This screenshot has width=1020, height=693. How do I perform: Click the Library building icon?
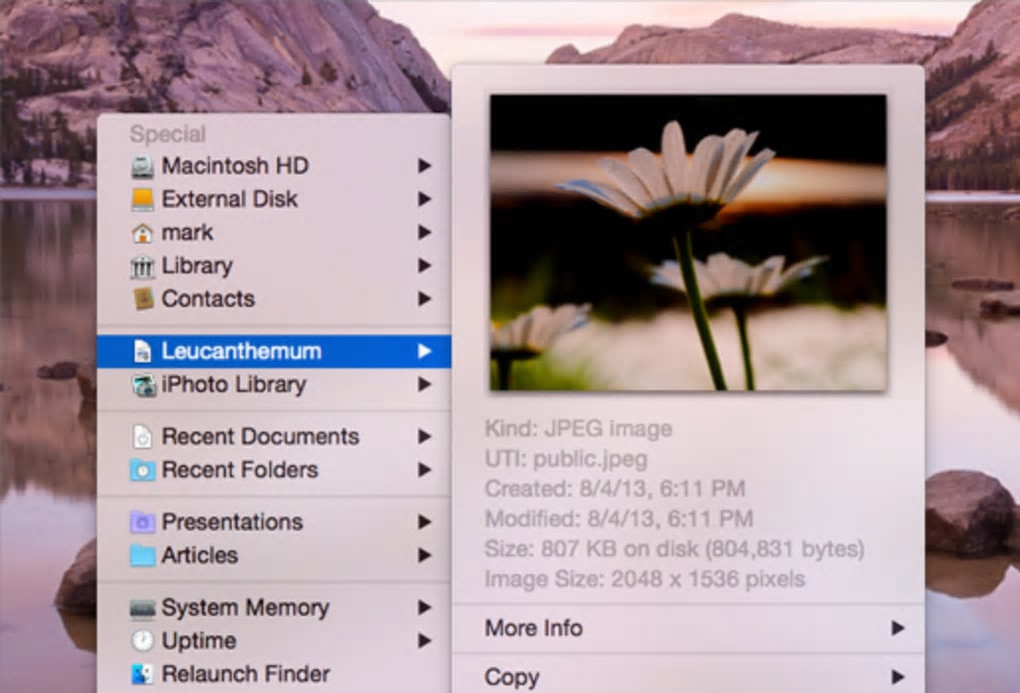click(x=142, y=266)
